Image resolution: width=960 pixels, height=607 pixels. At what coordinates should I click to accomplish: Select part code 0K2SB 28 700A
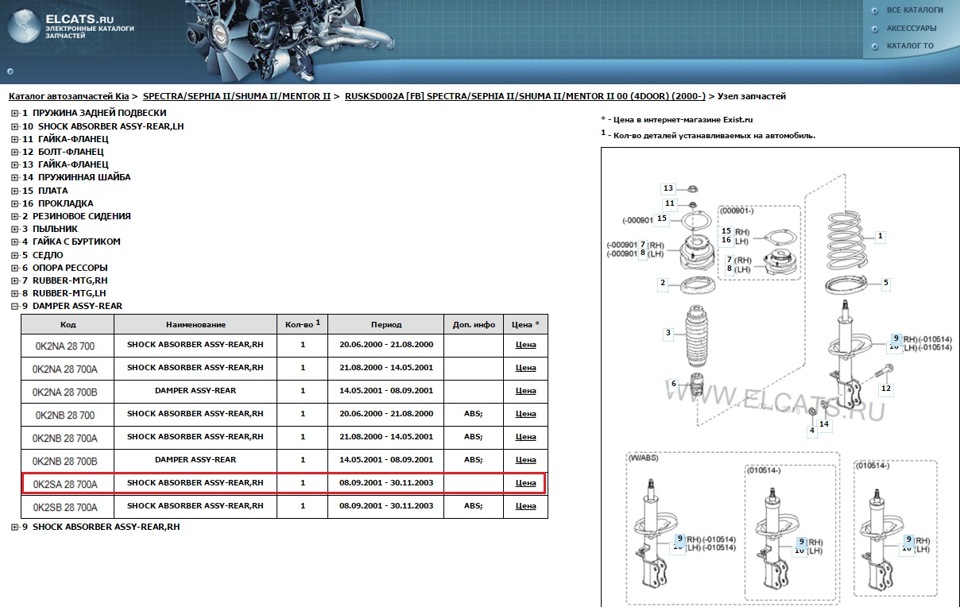point(65,508)
